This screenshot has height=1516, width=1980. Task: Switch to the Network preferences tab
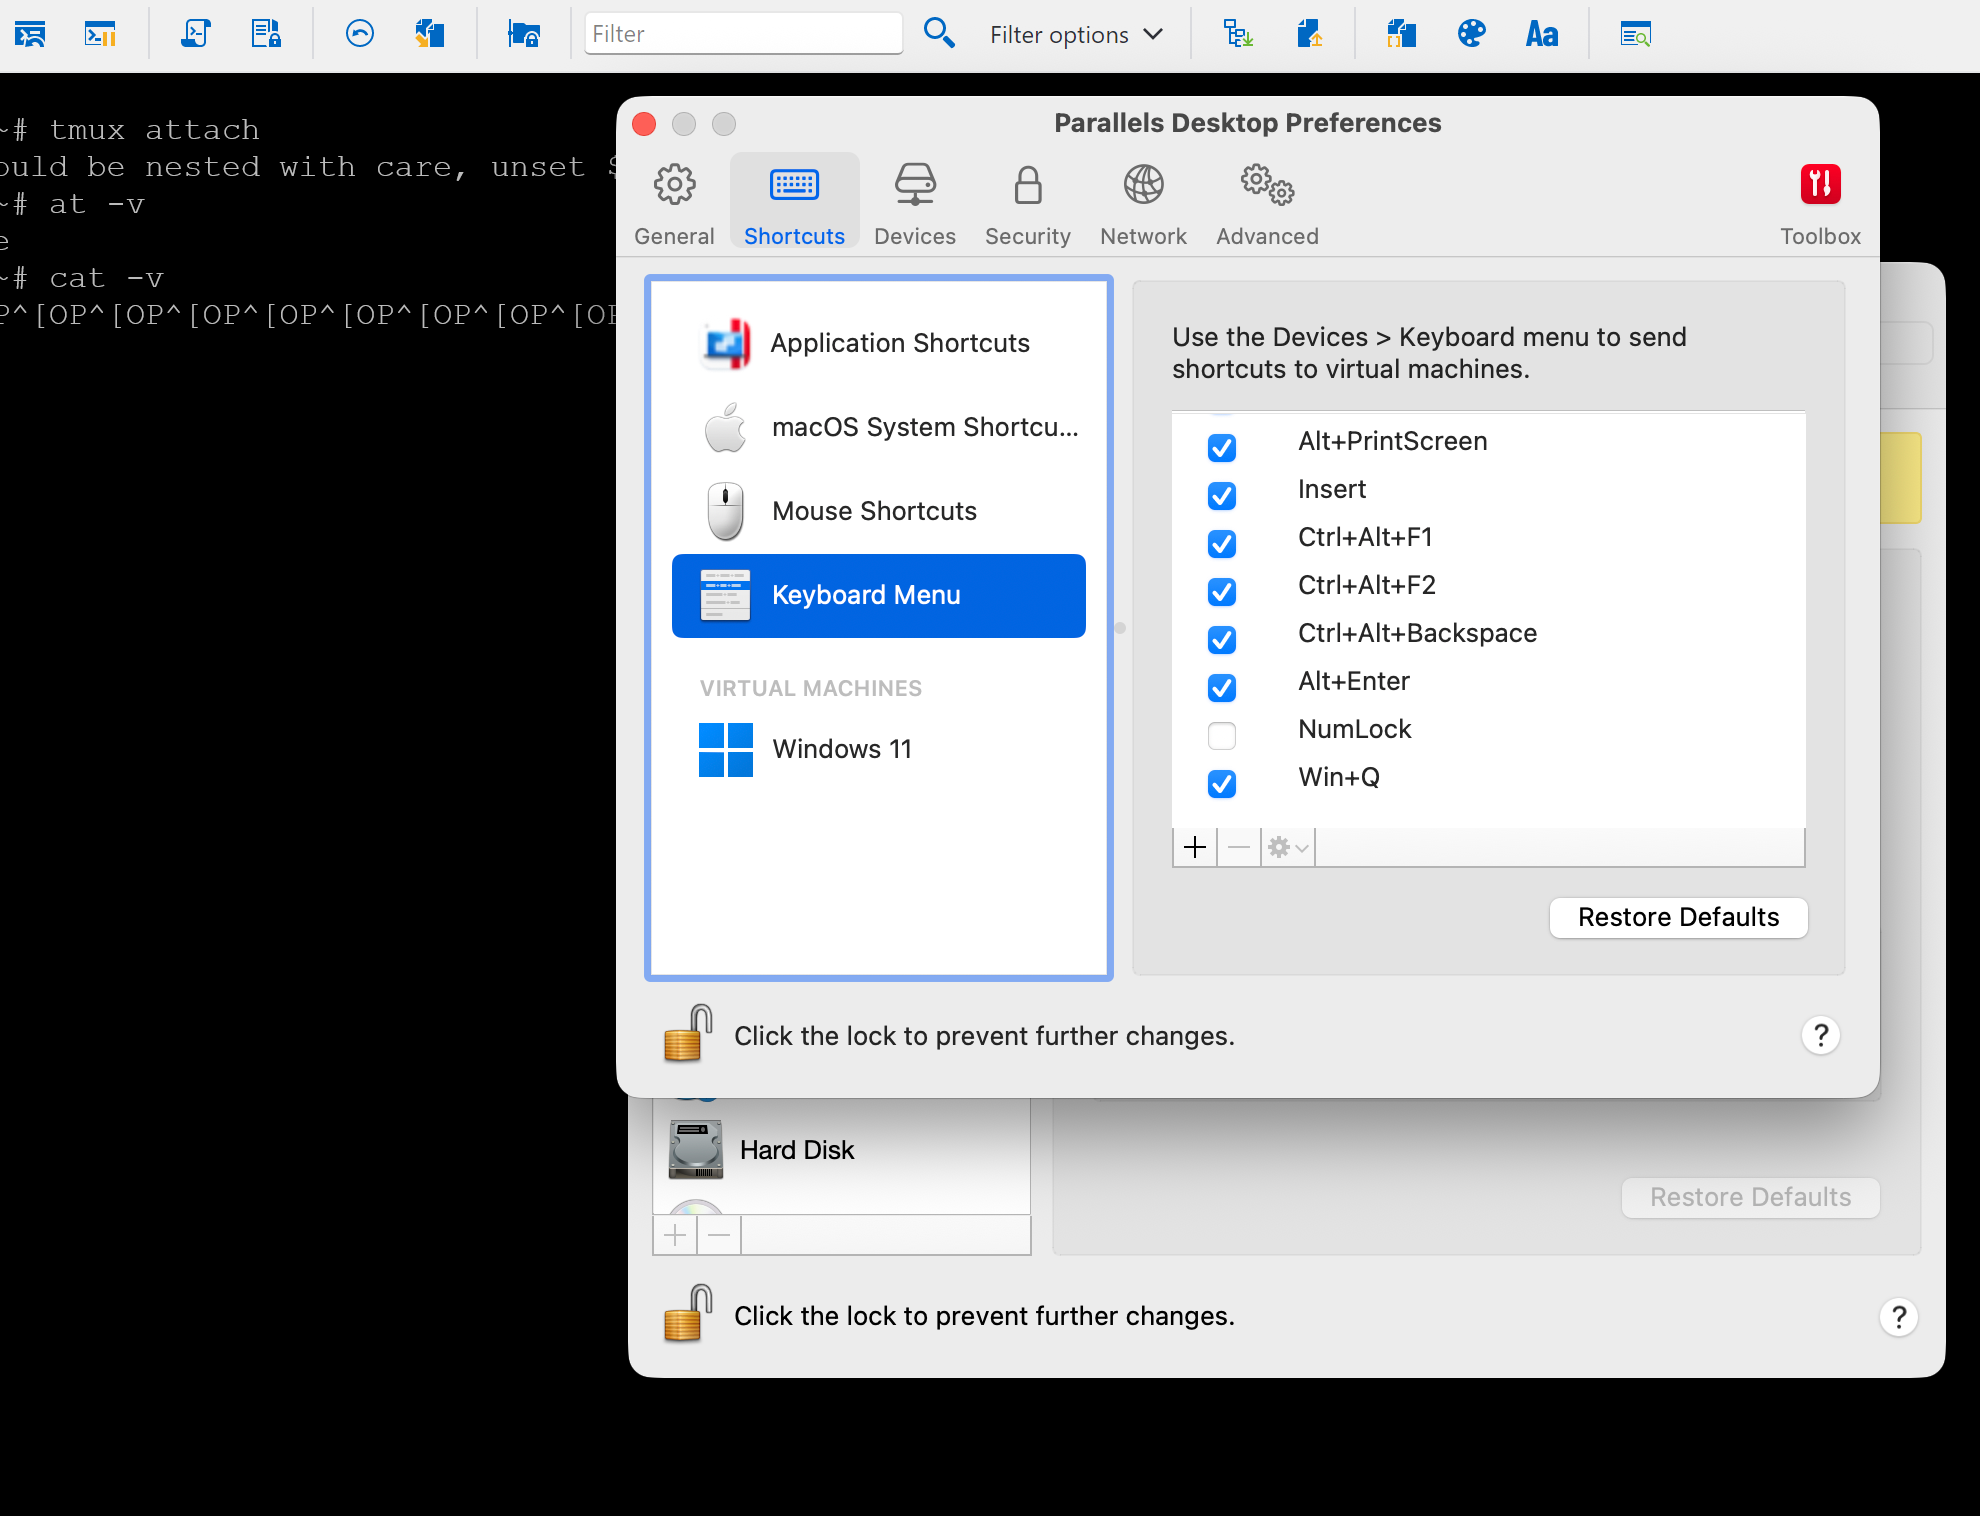[x=1144, y=204]
